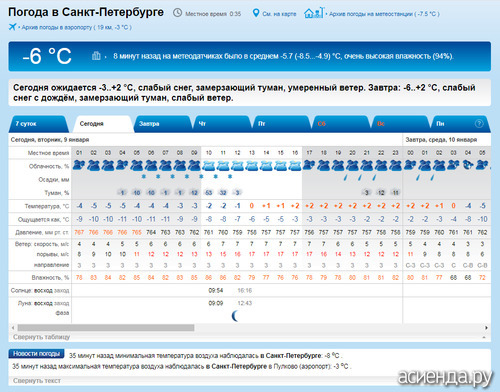
Task: Click the map pin icon
Action: (x=256, y=13)
